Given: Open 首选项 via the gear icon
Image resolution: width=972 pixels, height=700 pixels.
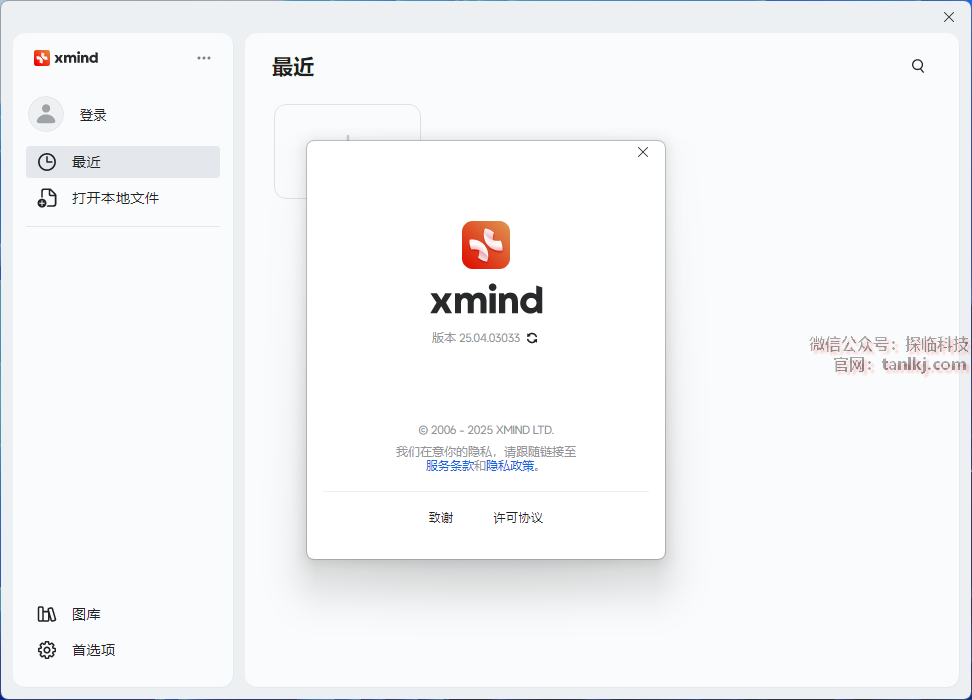Looking at the screenshot, I should point(47,650).
